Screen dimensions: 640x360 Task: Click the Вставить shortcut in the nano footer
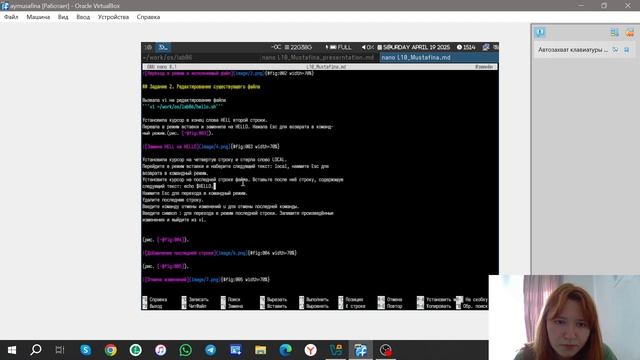[x=273, y=306]
